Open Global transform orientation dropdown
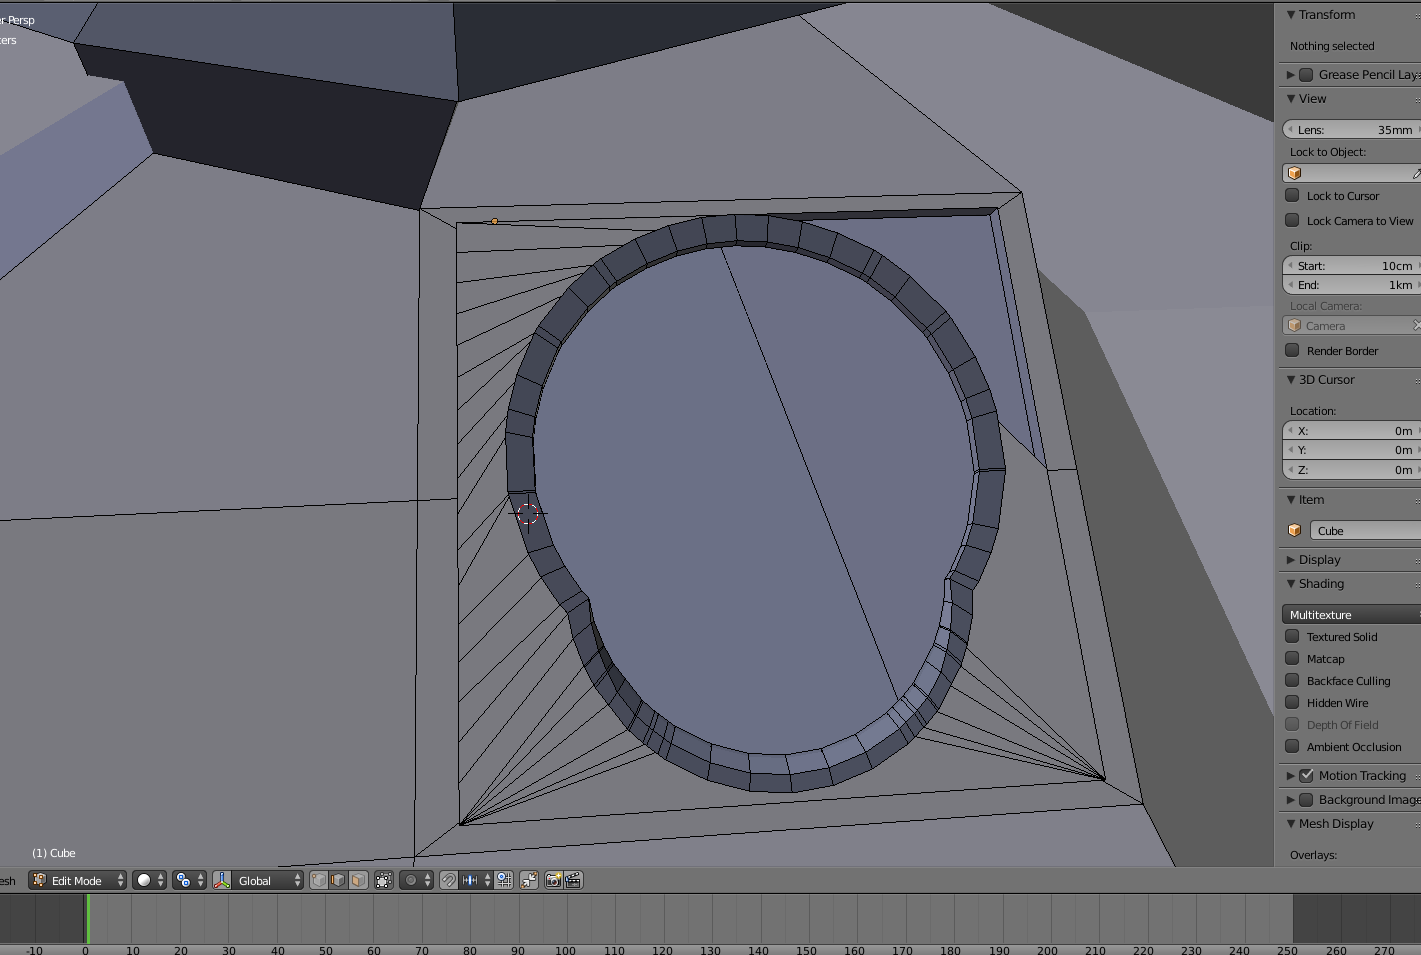The height and width of the screenshot is (955, 1421). (268, 880)
